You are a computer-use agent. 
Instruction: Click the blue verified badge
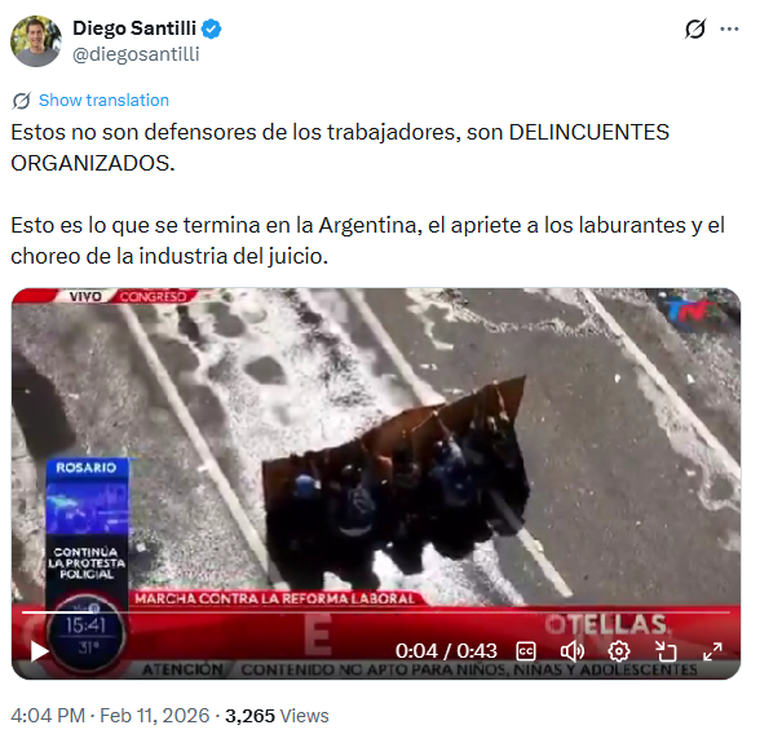click(x=211, y=29)
